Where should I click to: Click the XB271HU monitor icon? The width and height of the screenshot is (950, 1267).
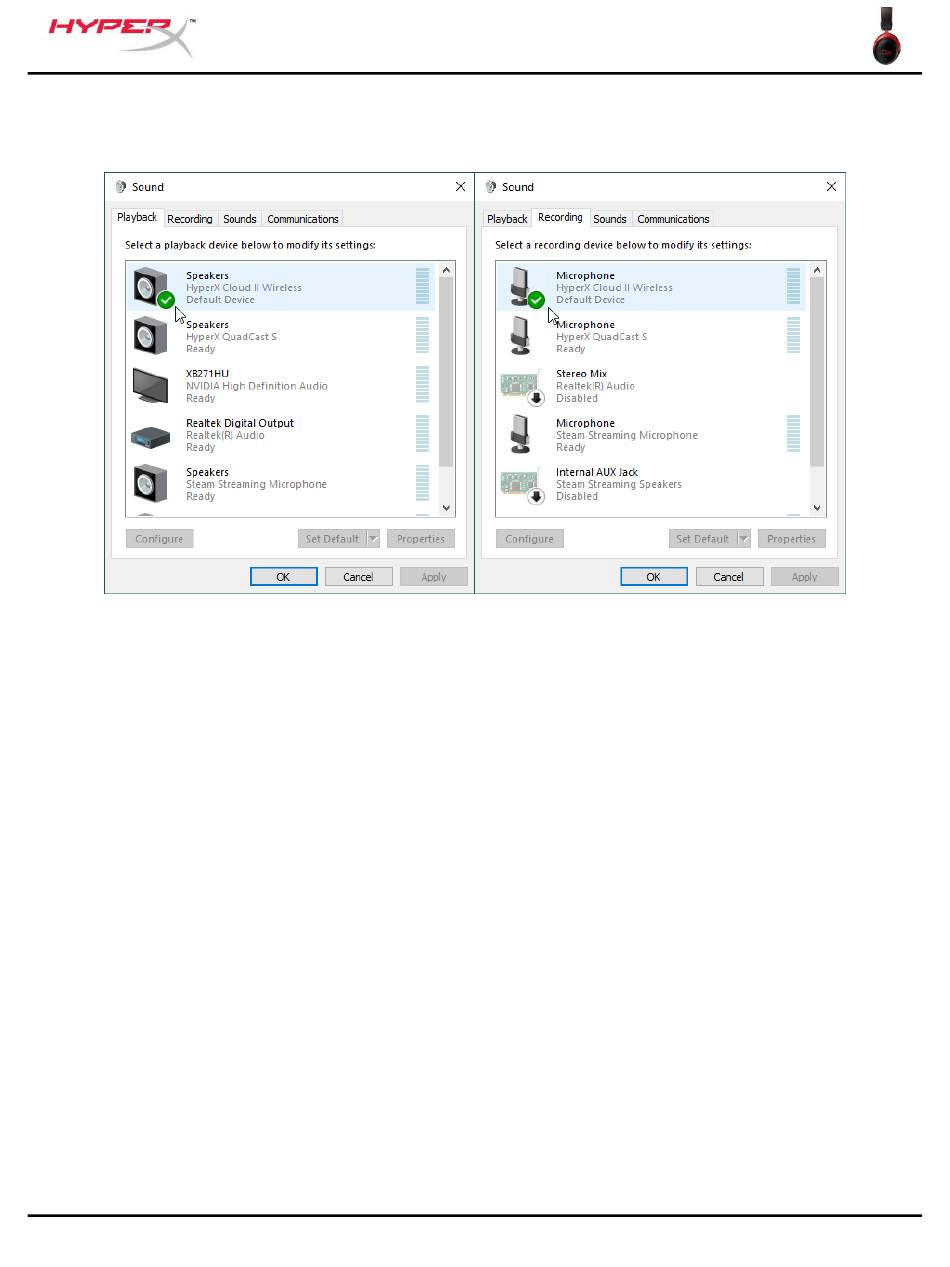[x=150, y=385]
